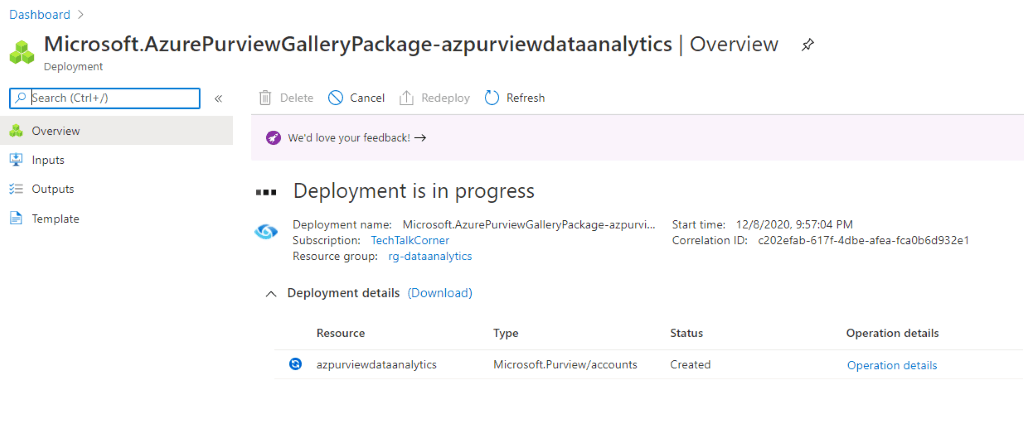Viewport: 1024px width, 434px height.
Task: Click the azpurviewdataanalytics resource status icon
Action: coord(295,364)
